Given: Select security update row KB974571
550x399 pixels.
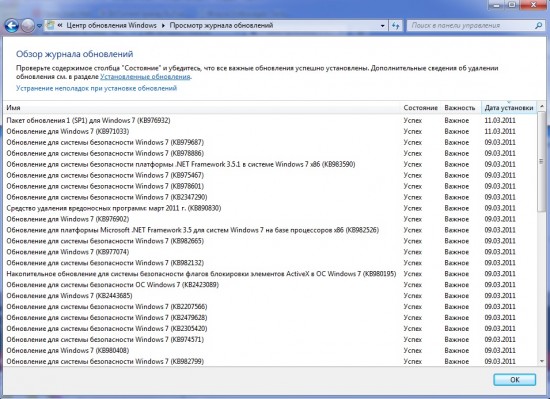Looking at the screenshot, I should (x=270, y=339).
